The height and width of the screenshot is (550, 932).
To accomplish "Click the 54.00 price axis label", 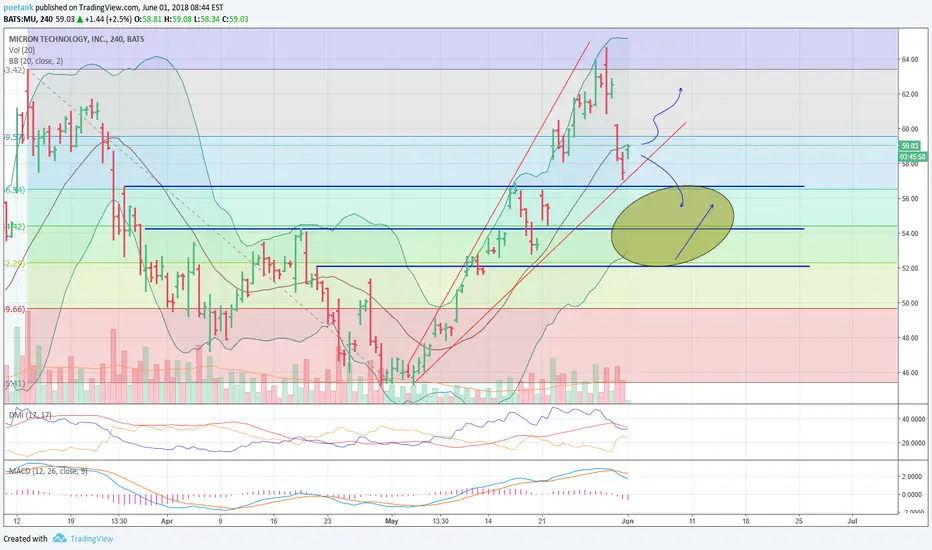I will click(x=909, y=234).
